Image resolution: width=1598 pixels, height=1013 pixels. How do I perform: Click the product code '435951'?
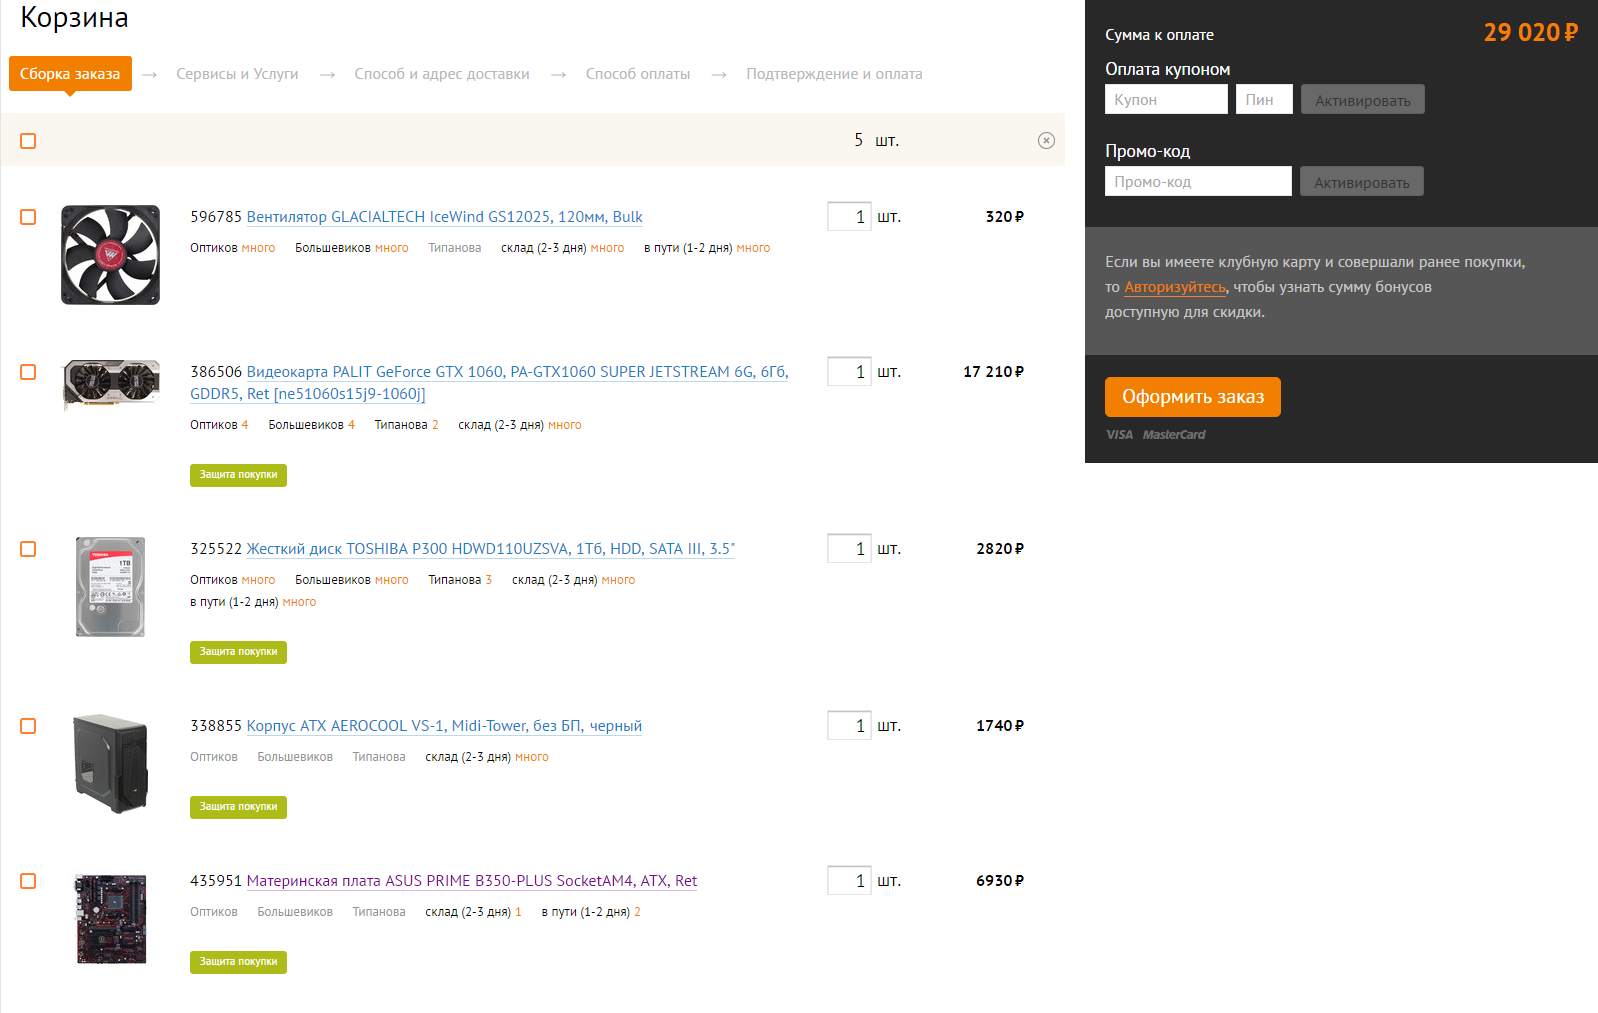216,881
